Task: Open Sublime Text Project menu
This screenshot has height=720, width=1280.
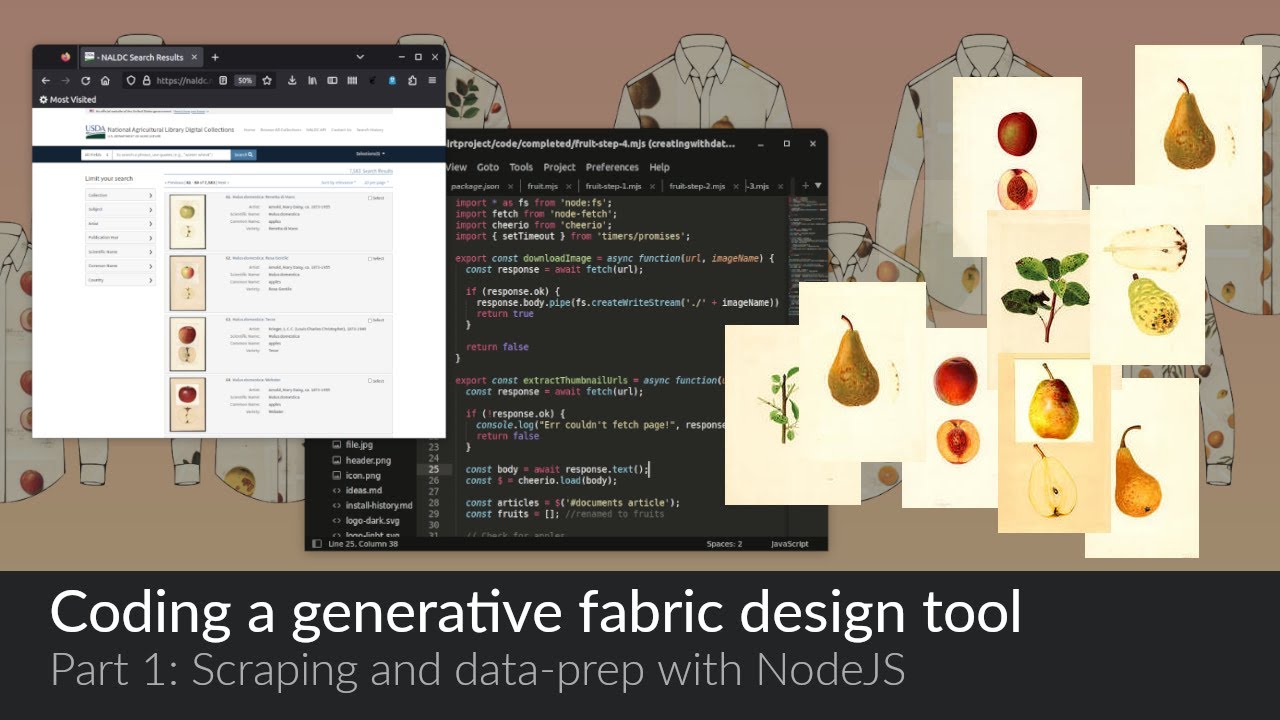Action: (560, 167)
